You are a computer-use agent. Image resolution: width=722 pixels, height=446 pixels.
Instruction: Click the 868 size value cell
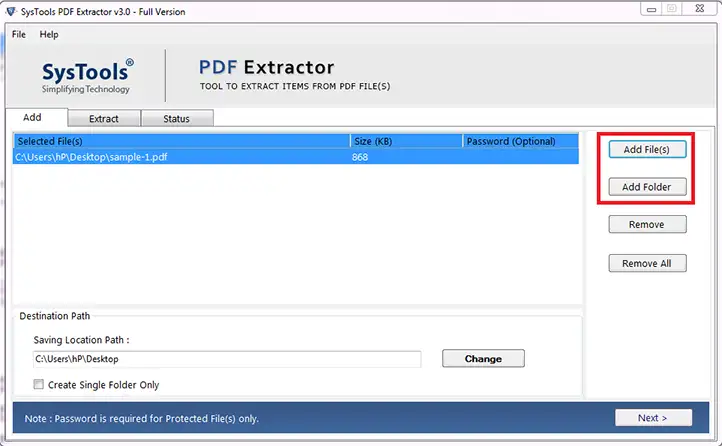(360, 157)
